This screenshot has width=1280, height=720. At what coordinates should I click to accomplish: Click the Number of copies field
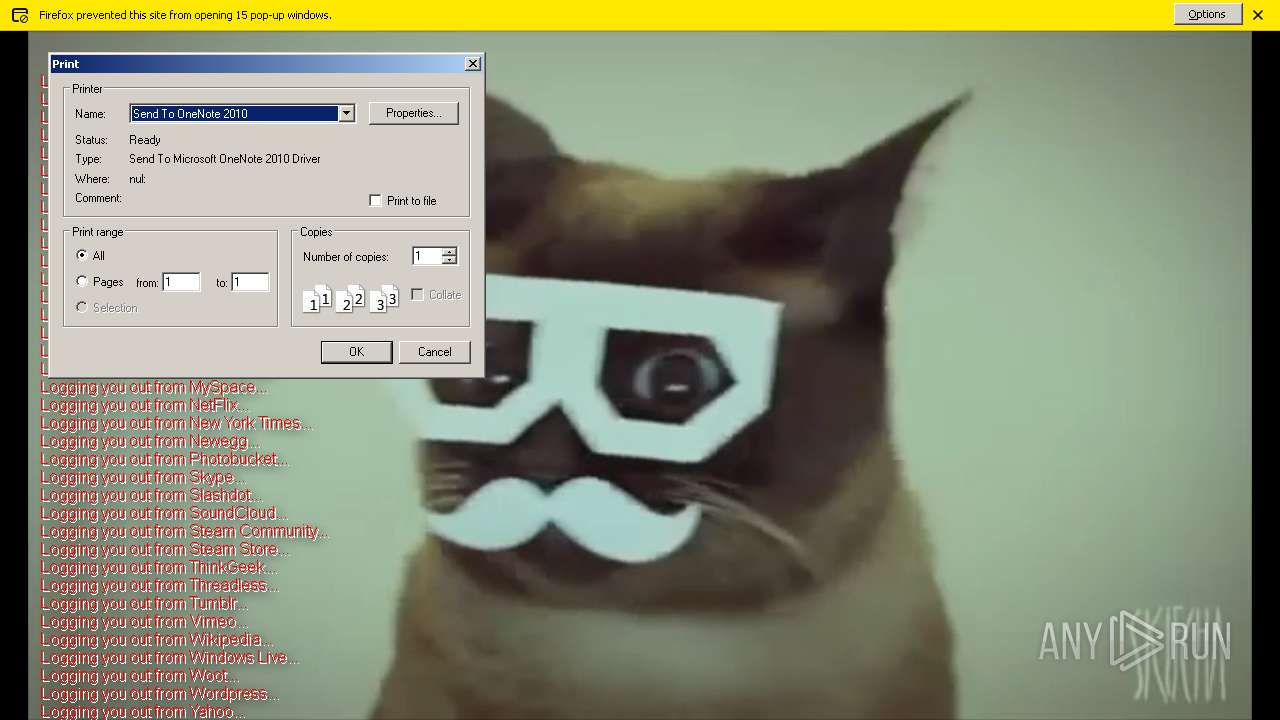tap(427, 257)
